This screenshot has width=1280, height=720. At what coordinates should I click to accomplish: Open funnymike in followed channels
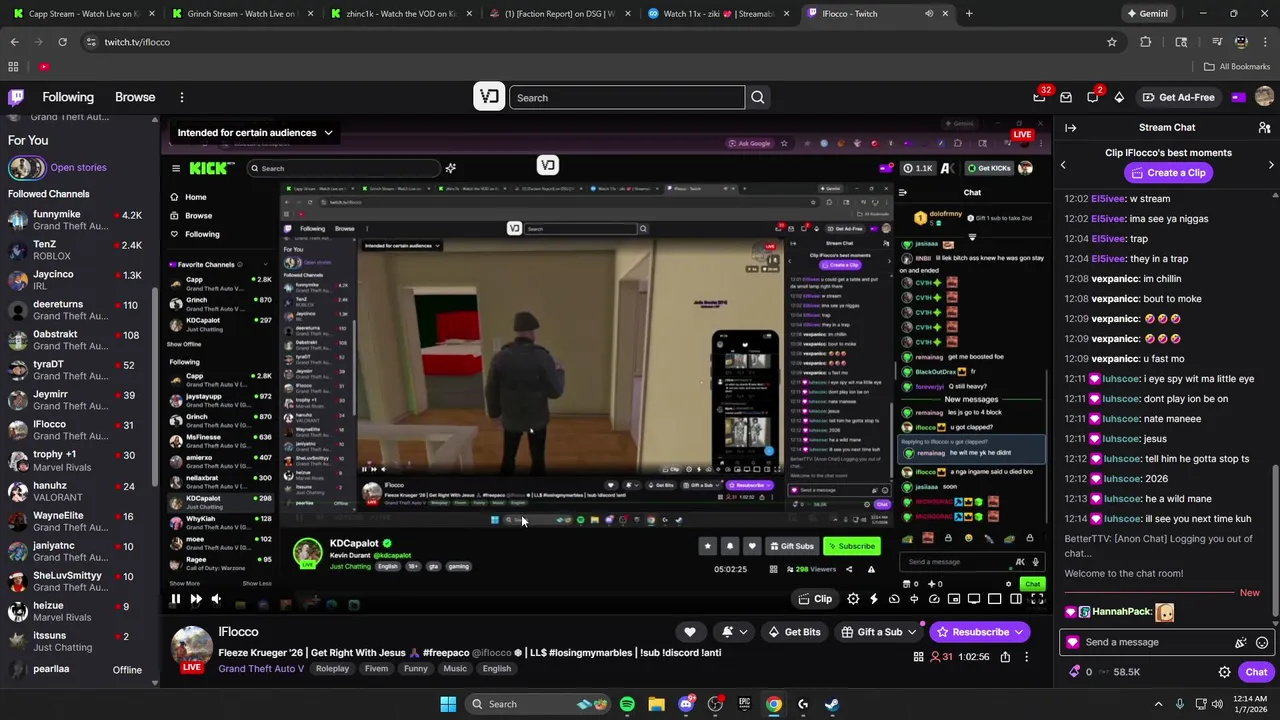pos(78,220)
